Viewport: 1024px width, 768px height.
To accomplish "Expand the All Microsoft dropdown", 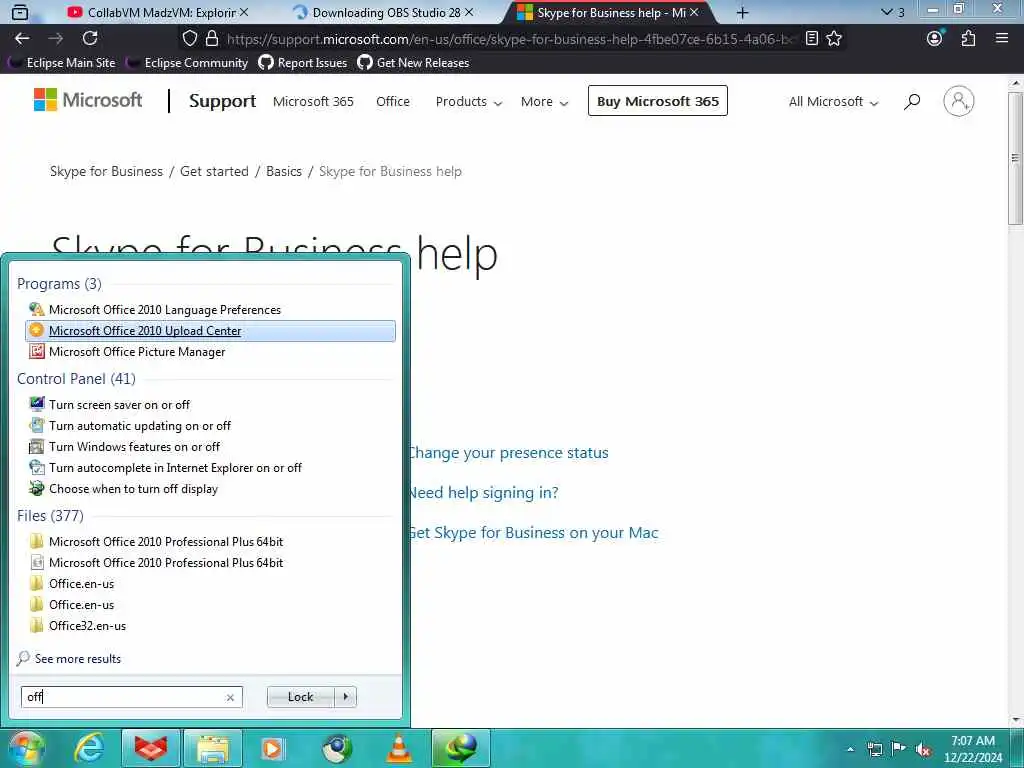I will pos(833,102).
